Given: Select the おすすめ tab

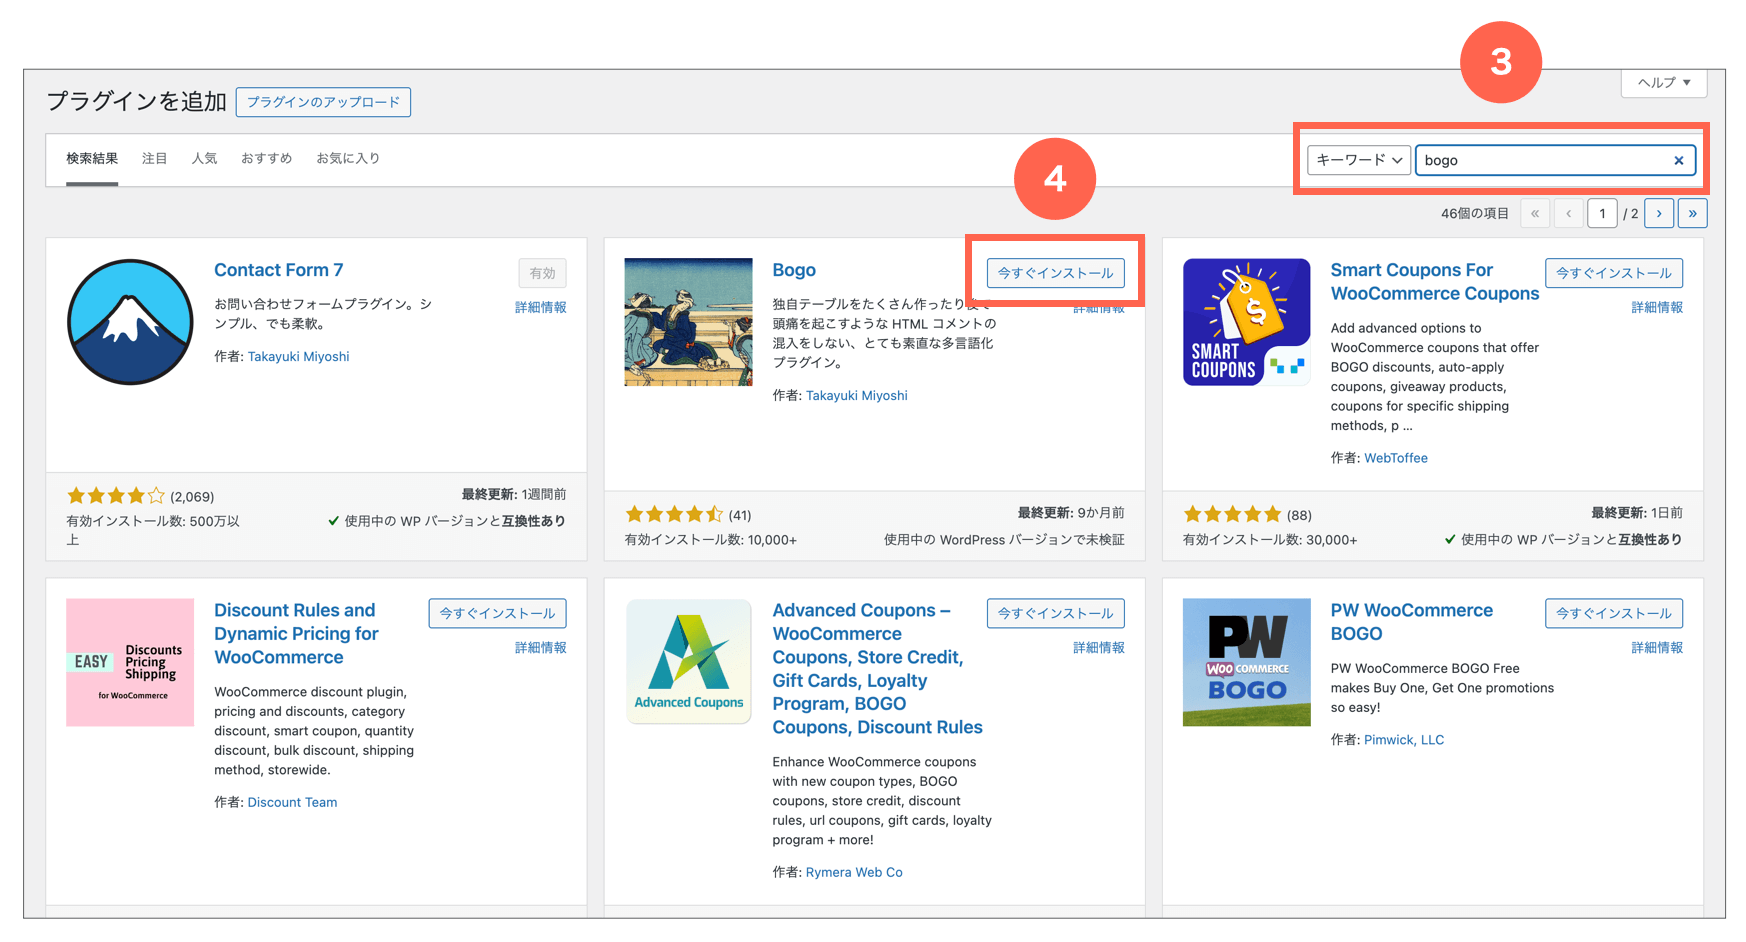Looking at the screenshot, I should pyautogui.click(x=266, y=158).
